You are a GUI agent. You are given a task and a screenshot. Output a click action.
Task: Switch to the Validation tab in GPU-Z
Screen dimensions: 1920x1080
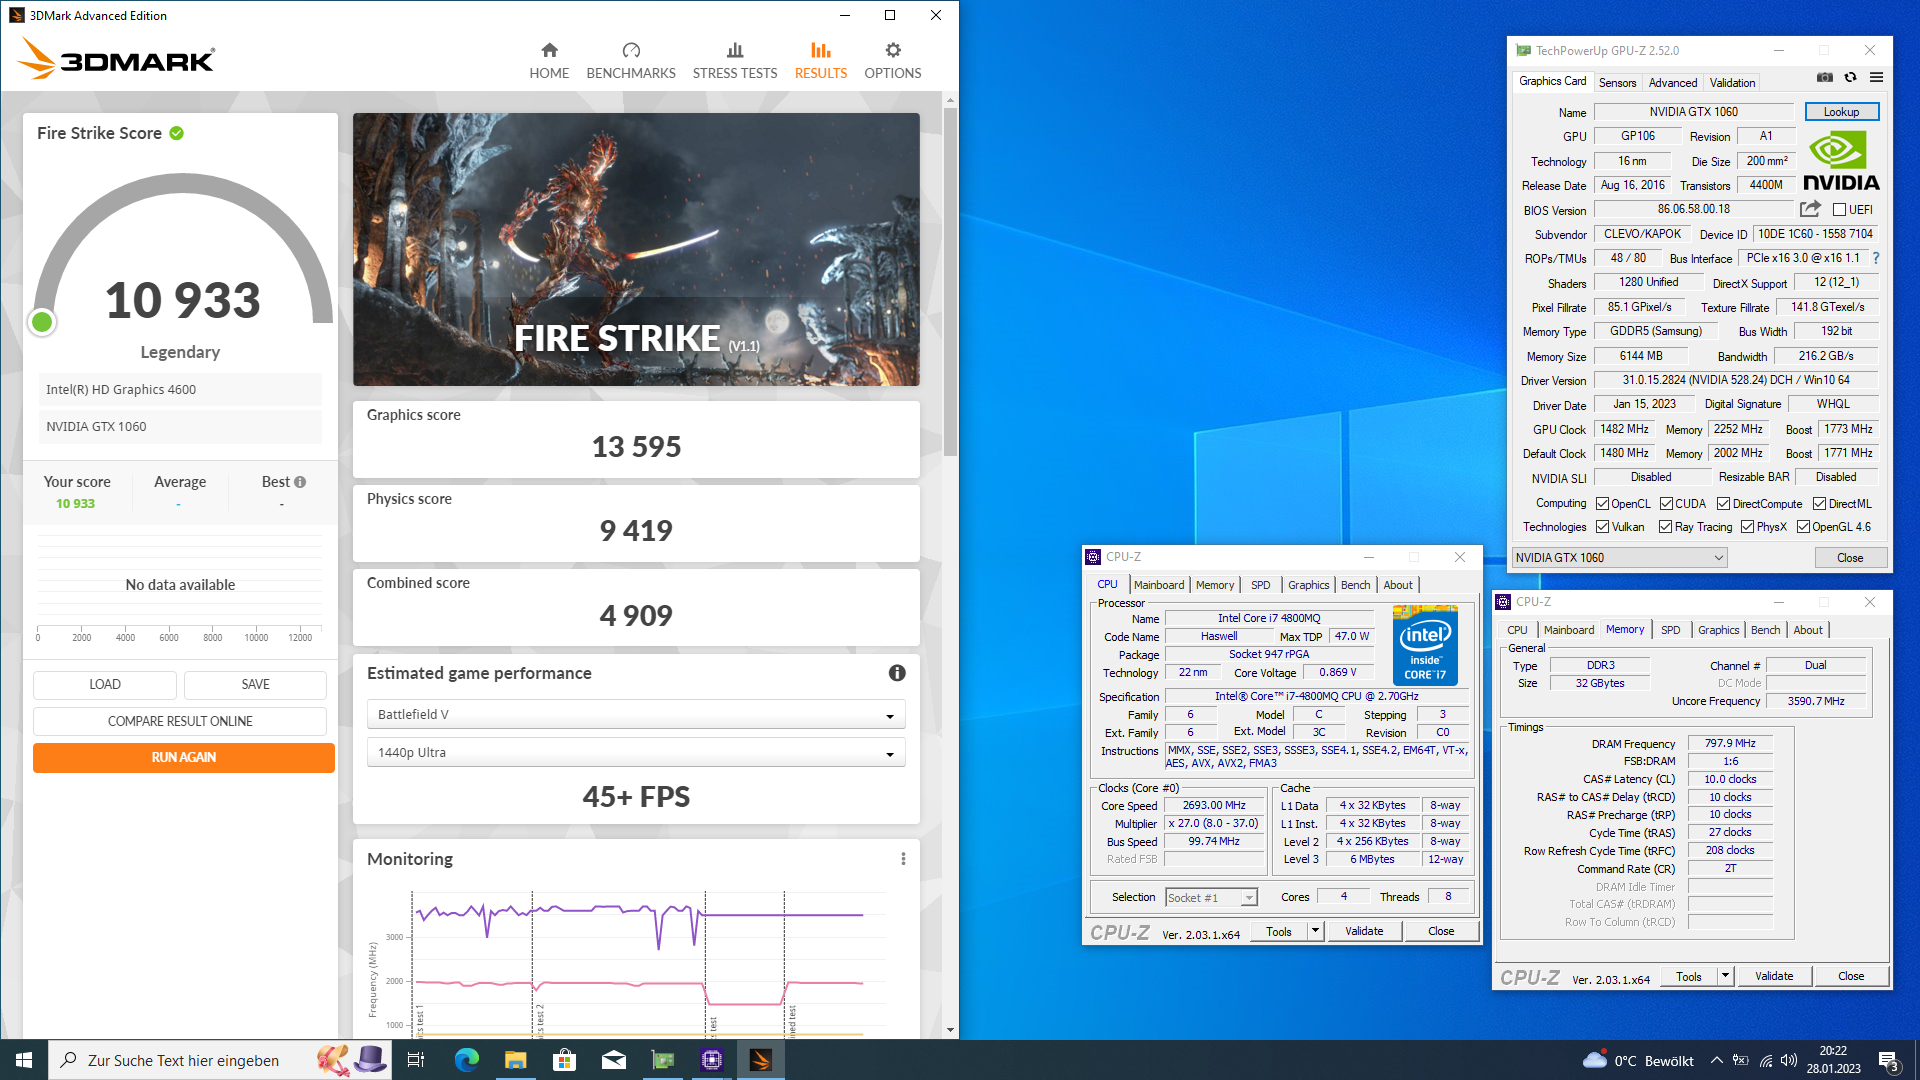click(x=1732, y=83)
